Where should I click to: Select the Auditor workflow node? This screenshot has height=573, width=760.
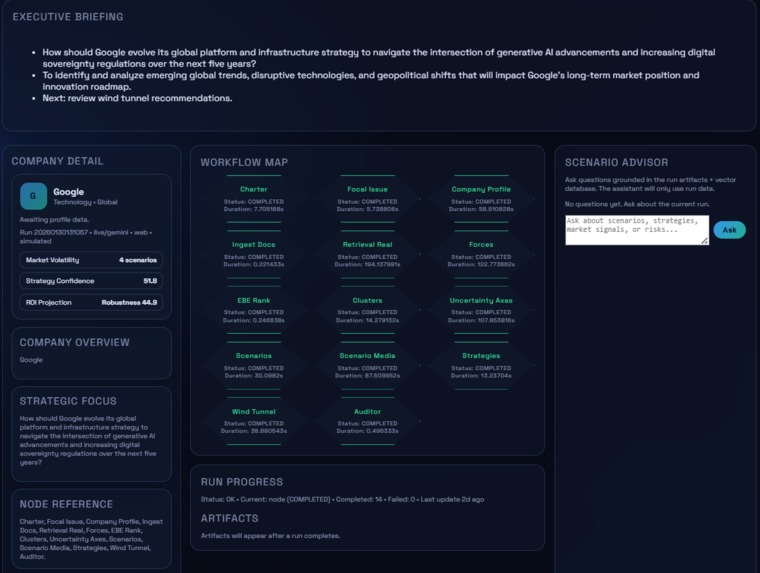pyautogui.click(x=367, y=421)
